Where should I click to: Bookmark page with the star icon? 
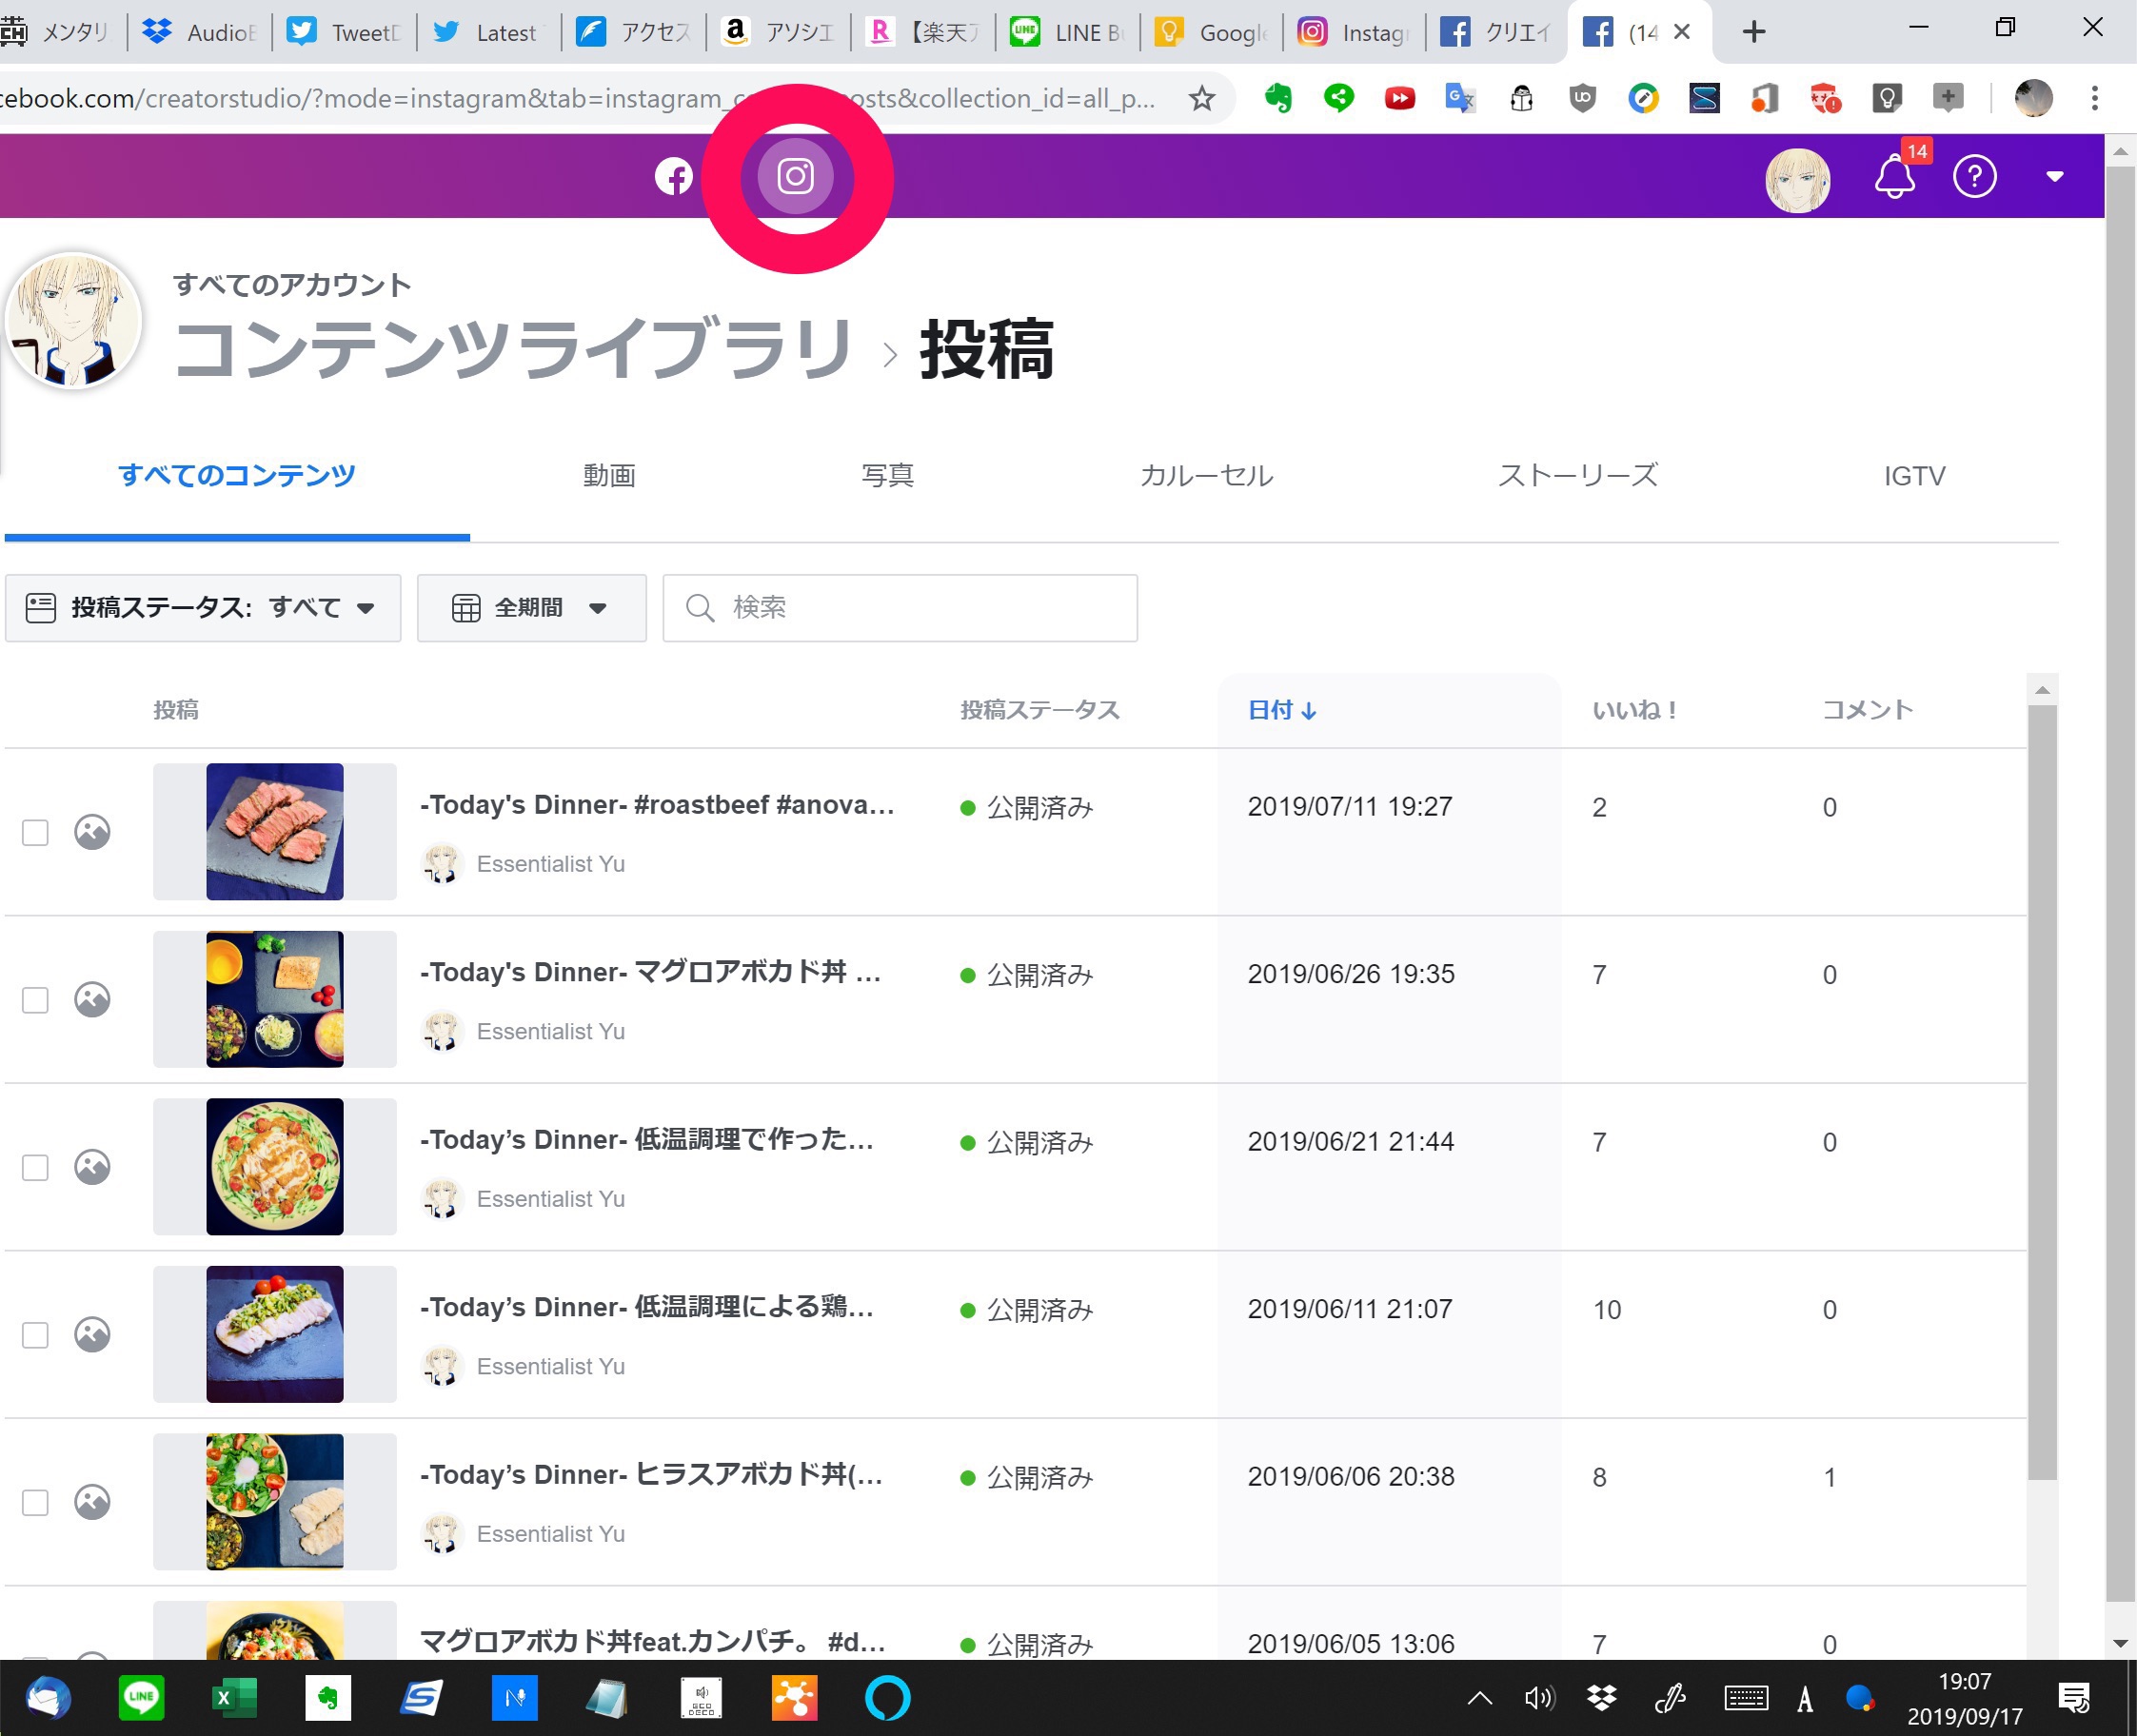coord(1201,98)
